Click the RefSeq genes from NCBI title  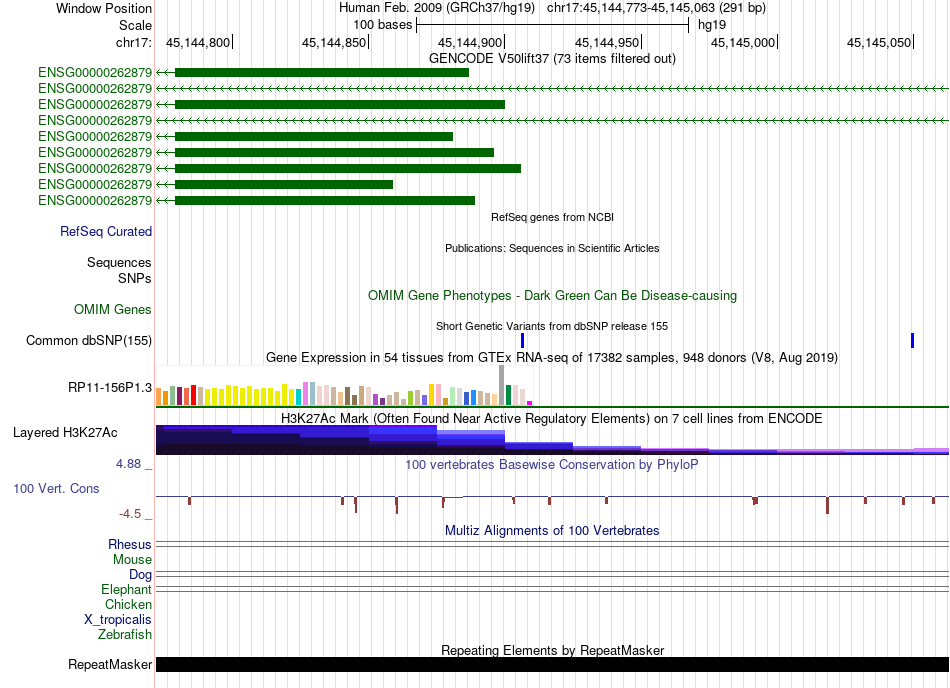click(552, 217)
